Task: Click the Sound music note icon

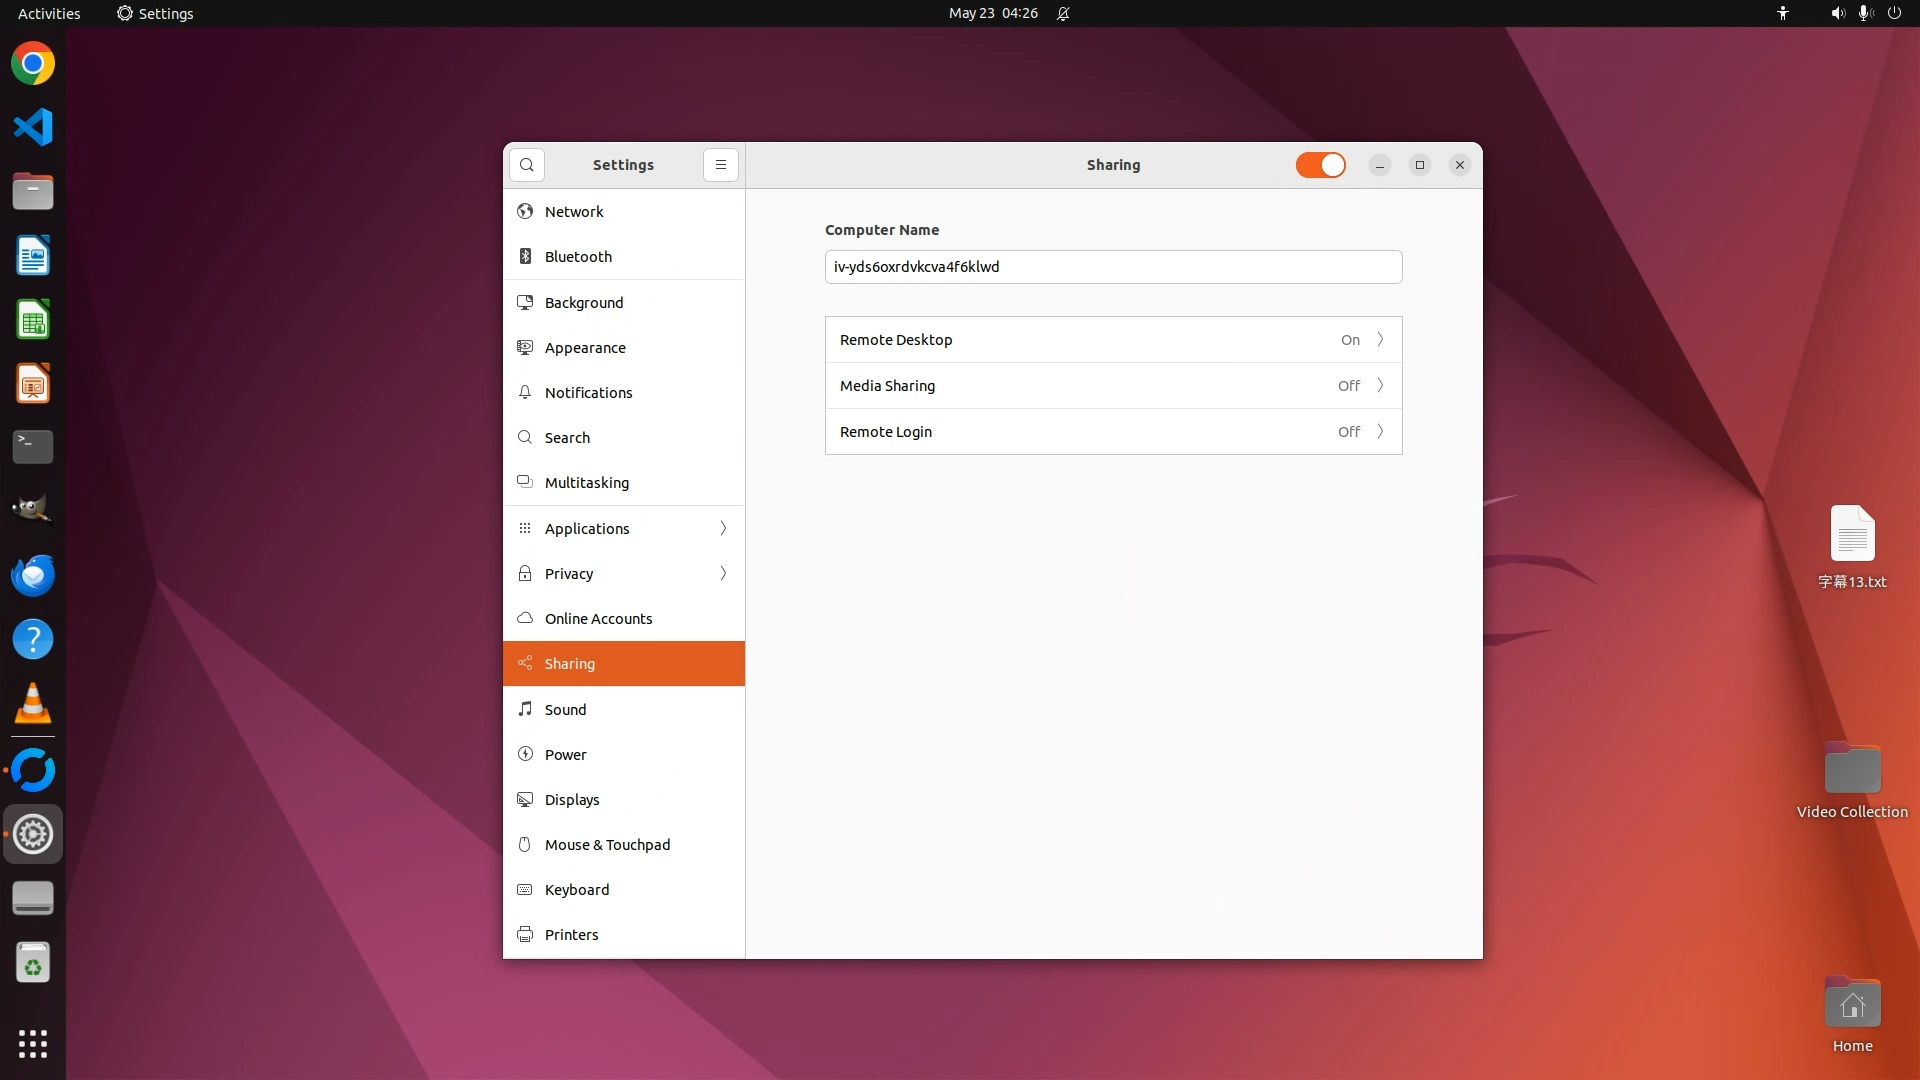Action: tap(525, 710)
